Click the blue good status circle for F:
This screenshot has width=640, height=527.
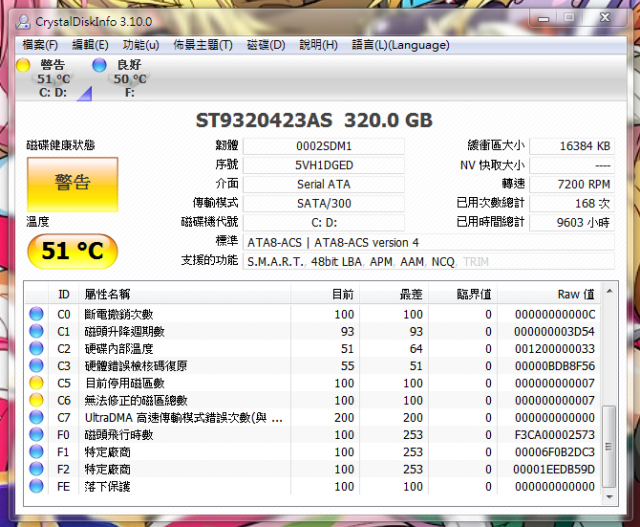(99, 65)
